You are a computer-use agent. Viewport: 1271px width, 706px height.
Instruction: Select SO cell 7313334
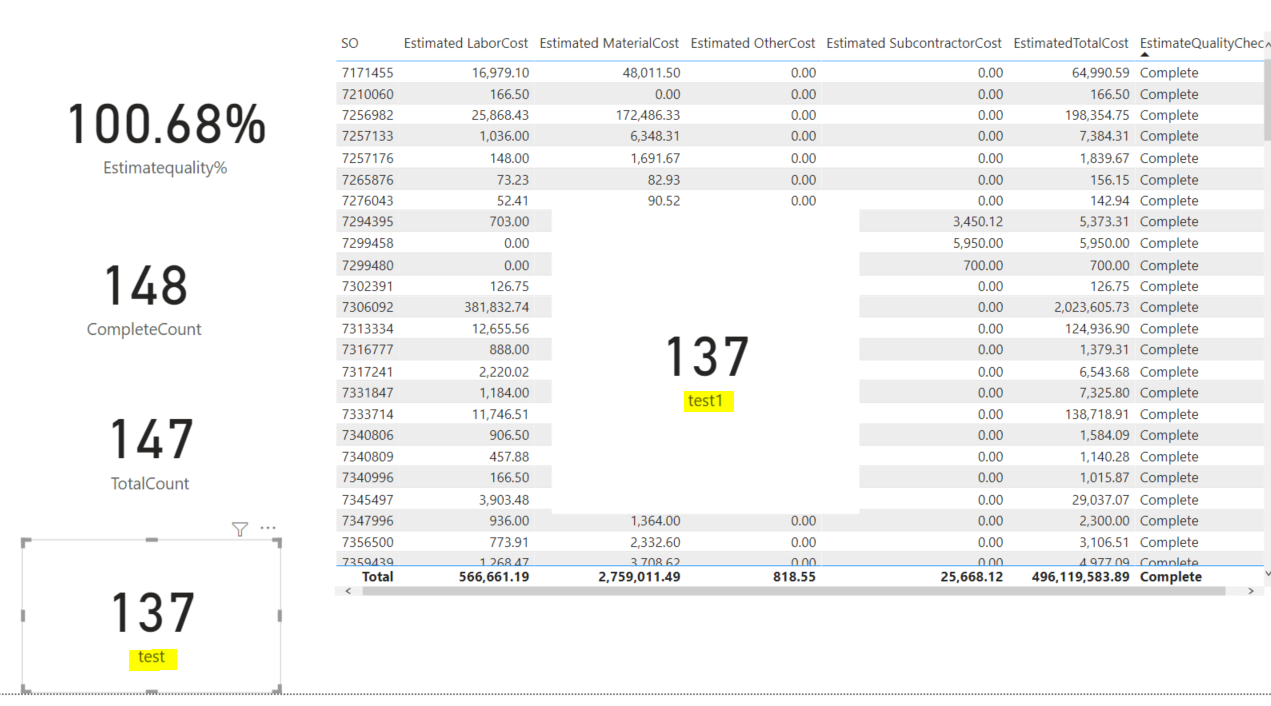(367, 328)
